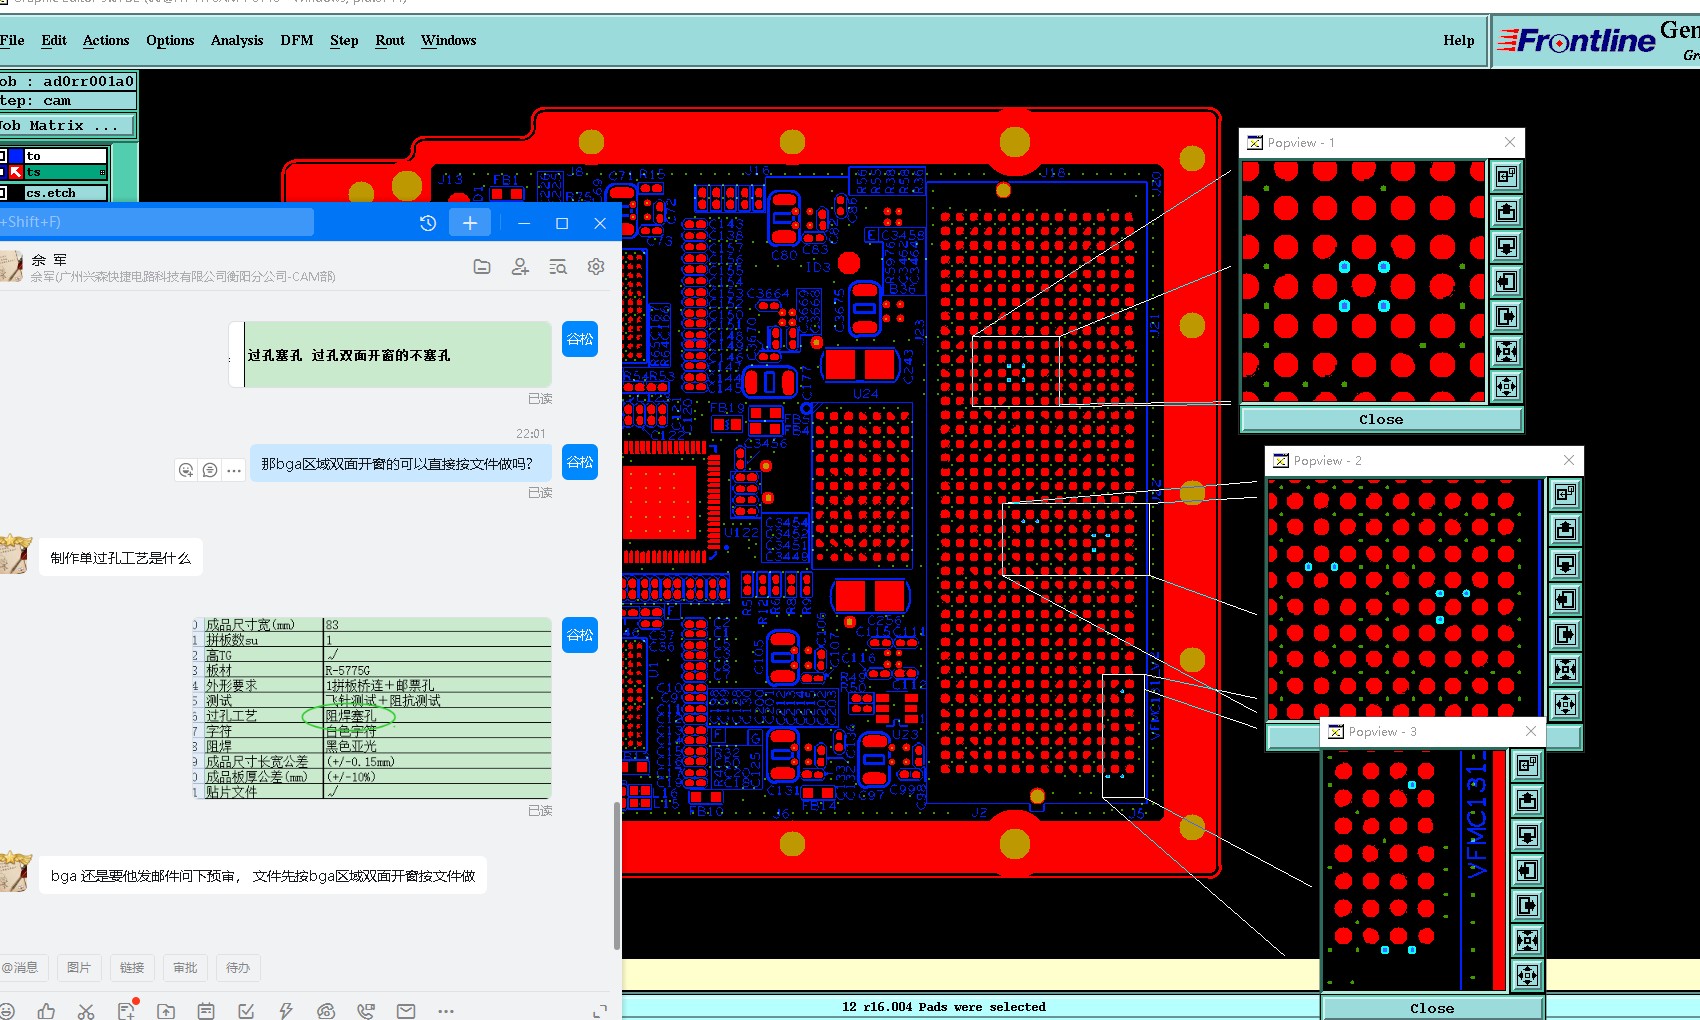Click the 待办 quick button

point(238,968)
